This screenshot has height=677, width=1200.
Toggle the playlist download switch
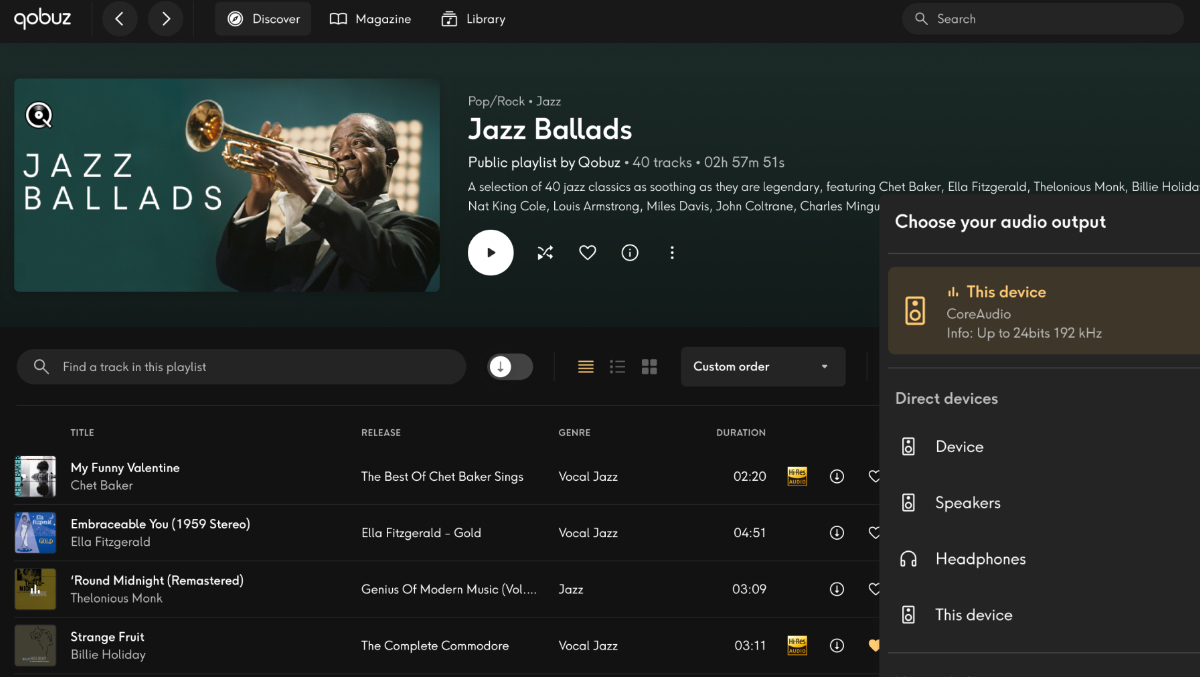pos(510,367)
